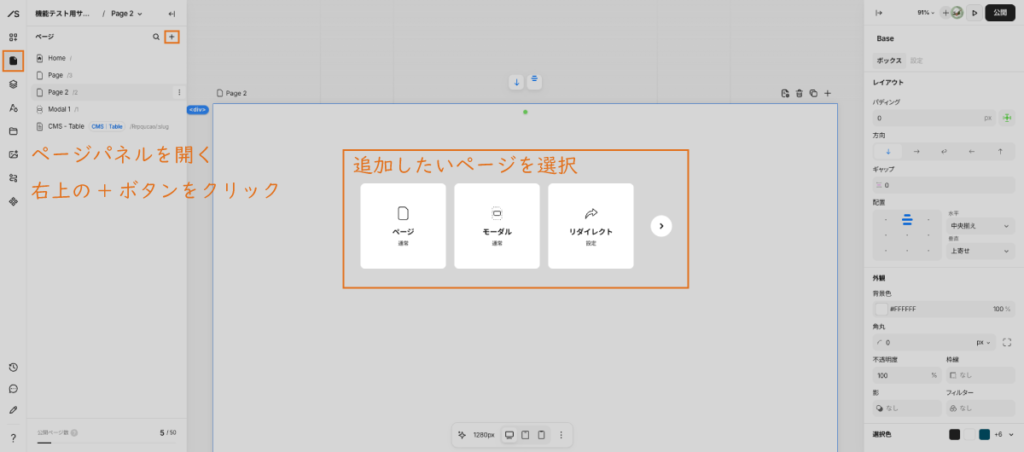Choose the リダイレクト page type card
The height and width of the screenshot is (452, 1024).
point(590,226)
